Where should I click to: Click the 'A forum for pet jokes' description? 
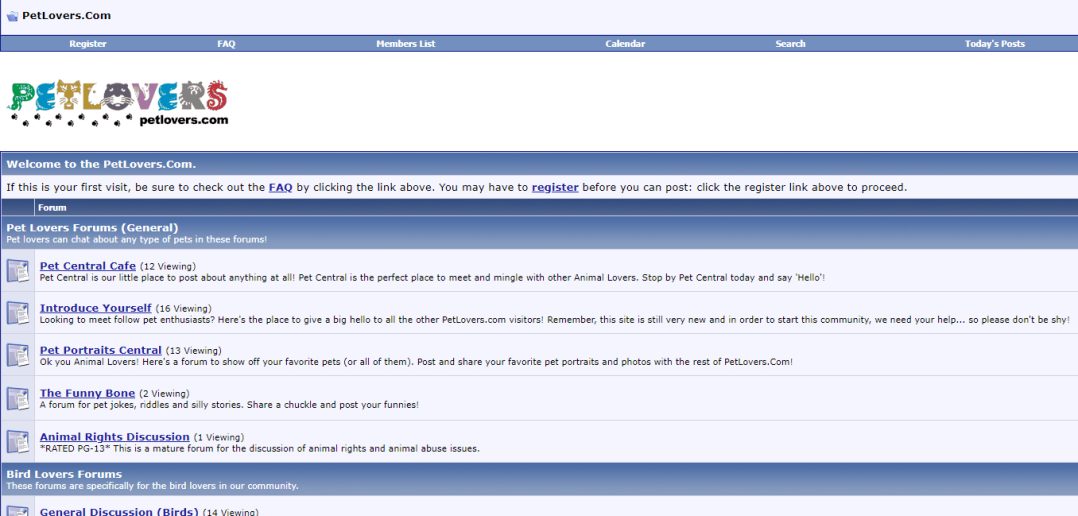click(229, 405)
